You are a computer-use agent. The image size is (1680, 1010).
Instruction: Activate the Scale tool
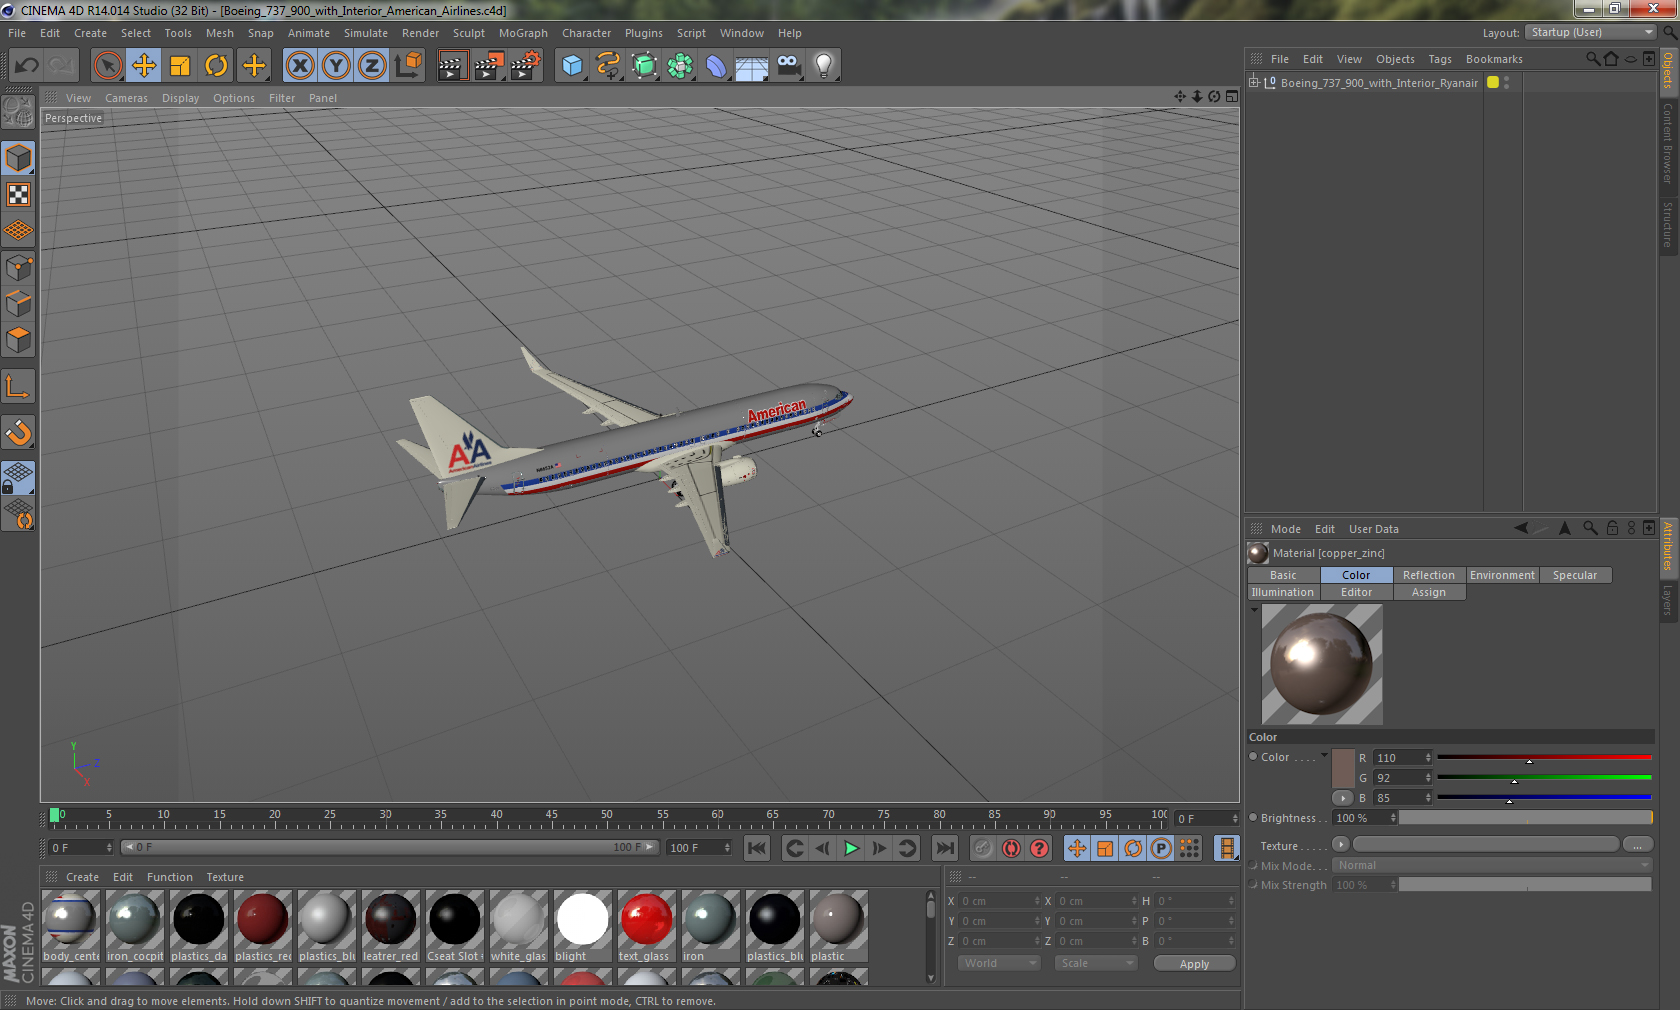180,66
